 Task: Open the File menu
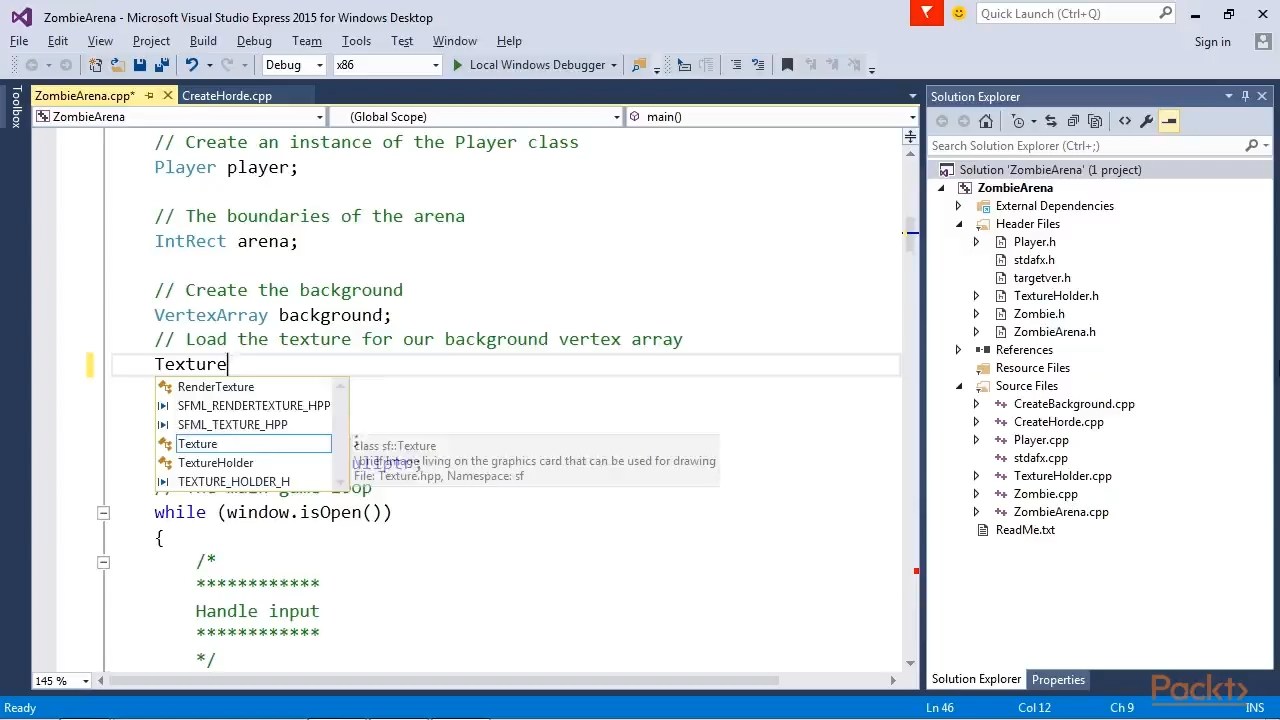19,41
